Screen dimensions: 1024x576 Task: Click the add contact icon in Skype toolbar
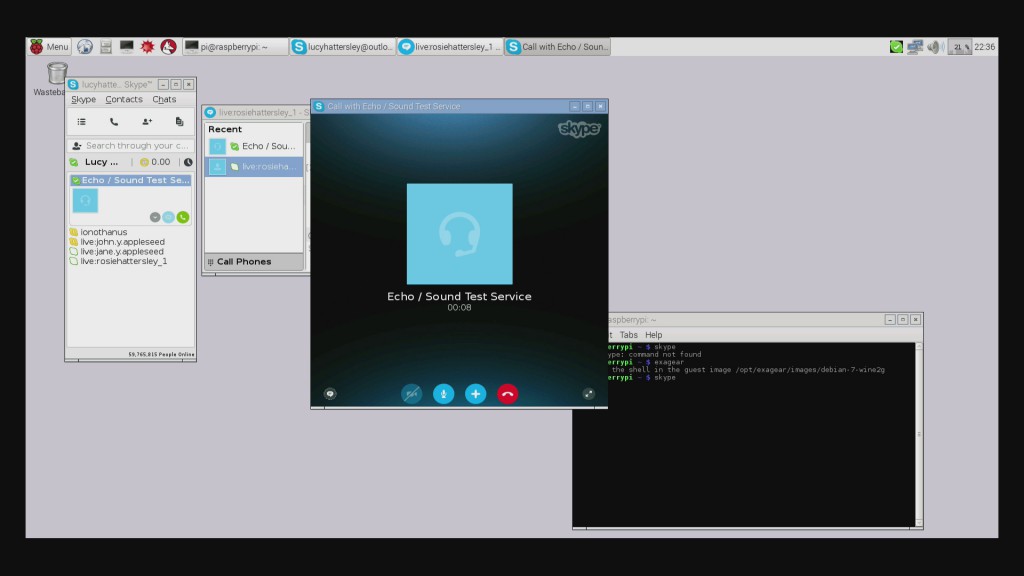pyautogui.click(x=147, y=121)
